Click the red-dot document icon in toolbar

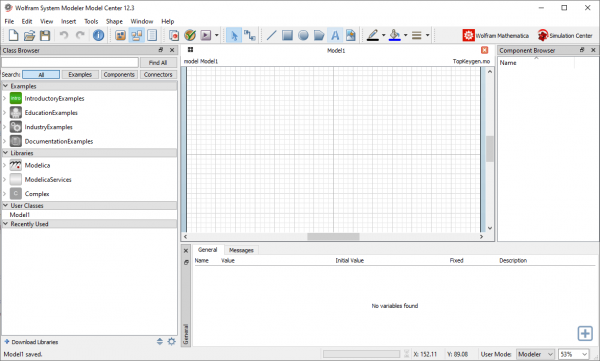(x=174, y=36)
